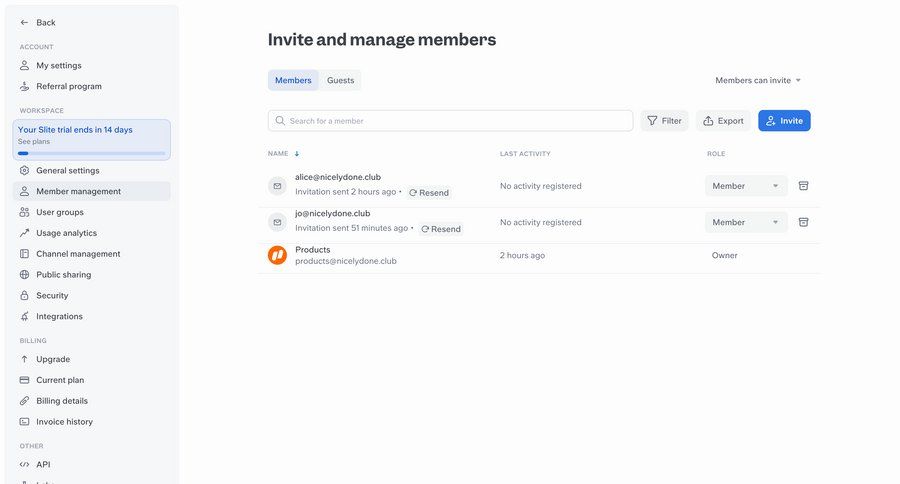The image size is (900, 484).
Task: Go back using the Back arrow
Action: point(38,22)
